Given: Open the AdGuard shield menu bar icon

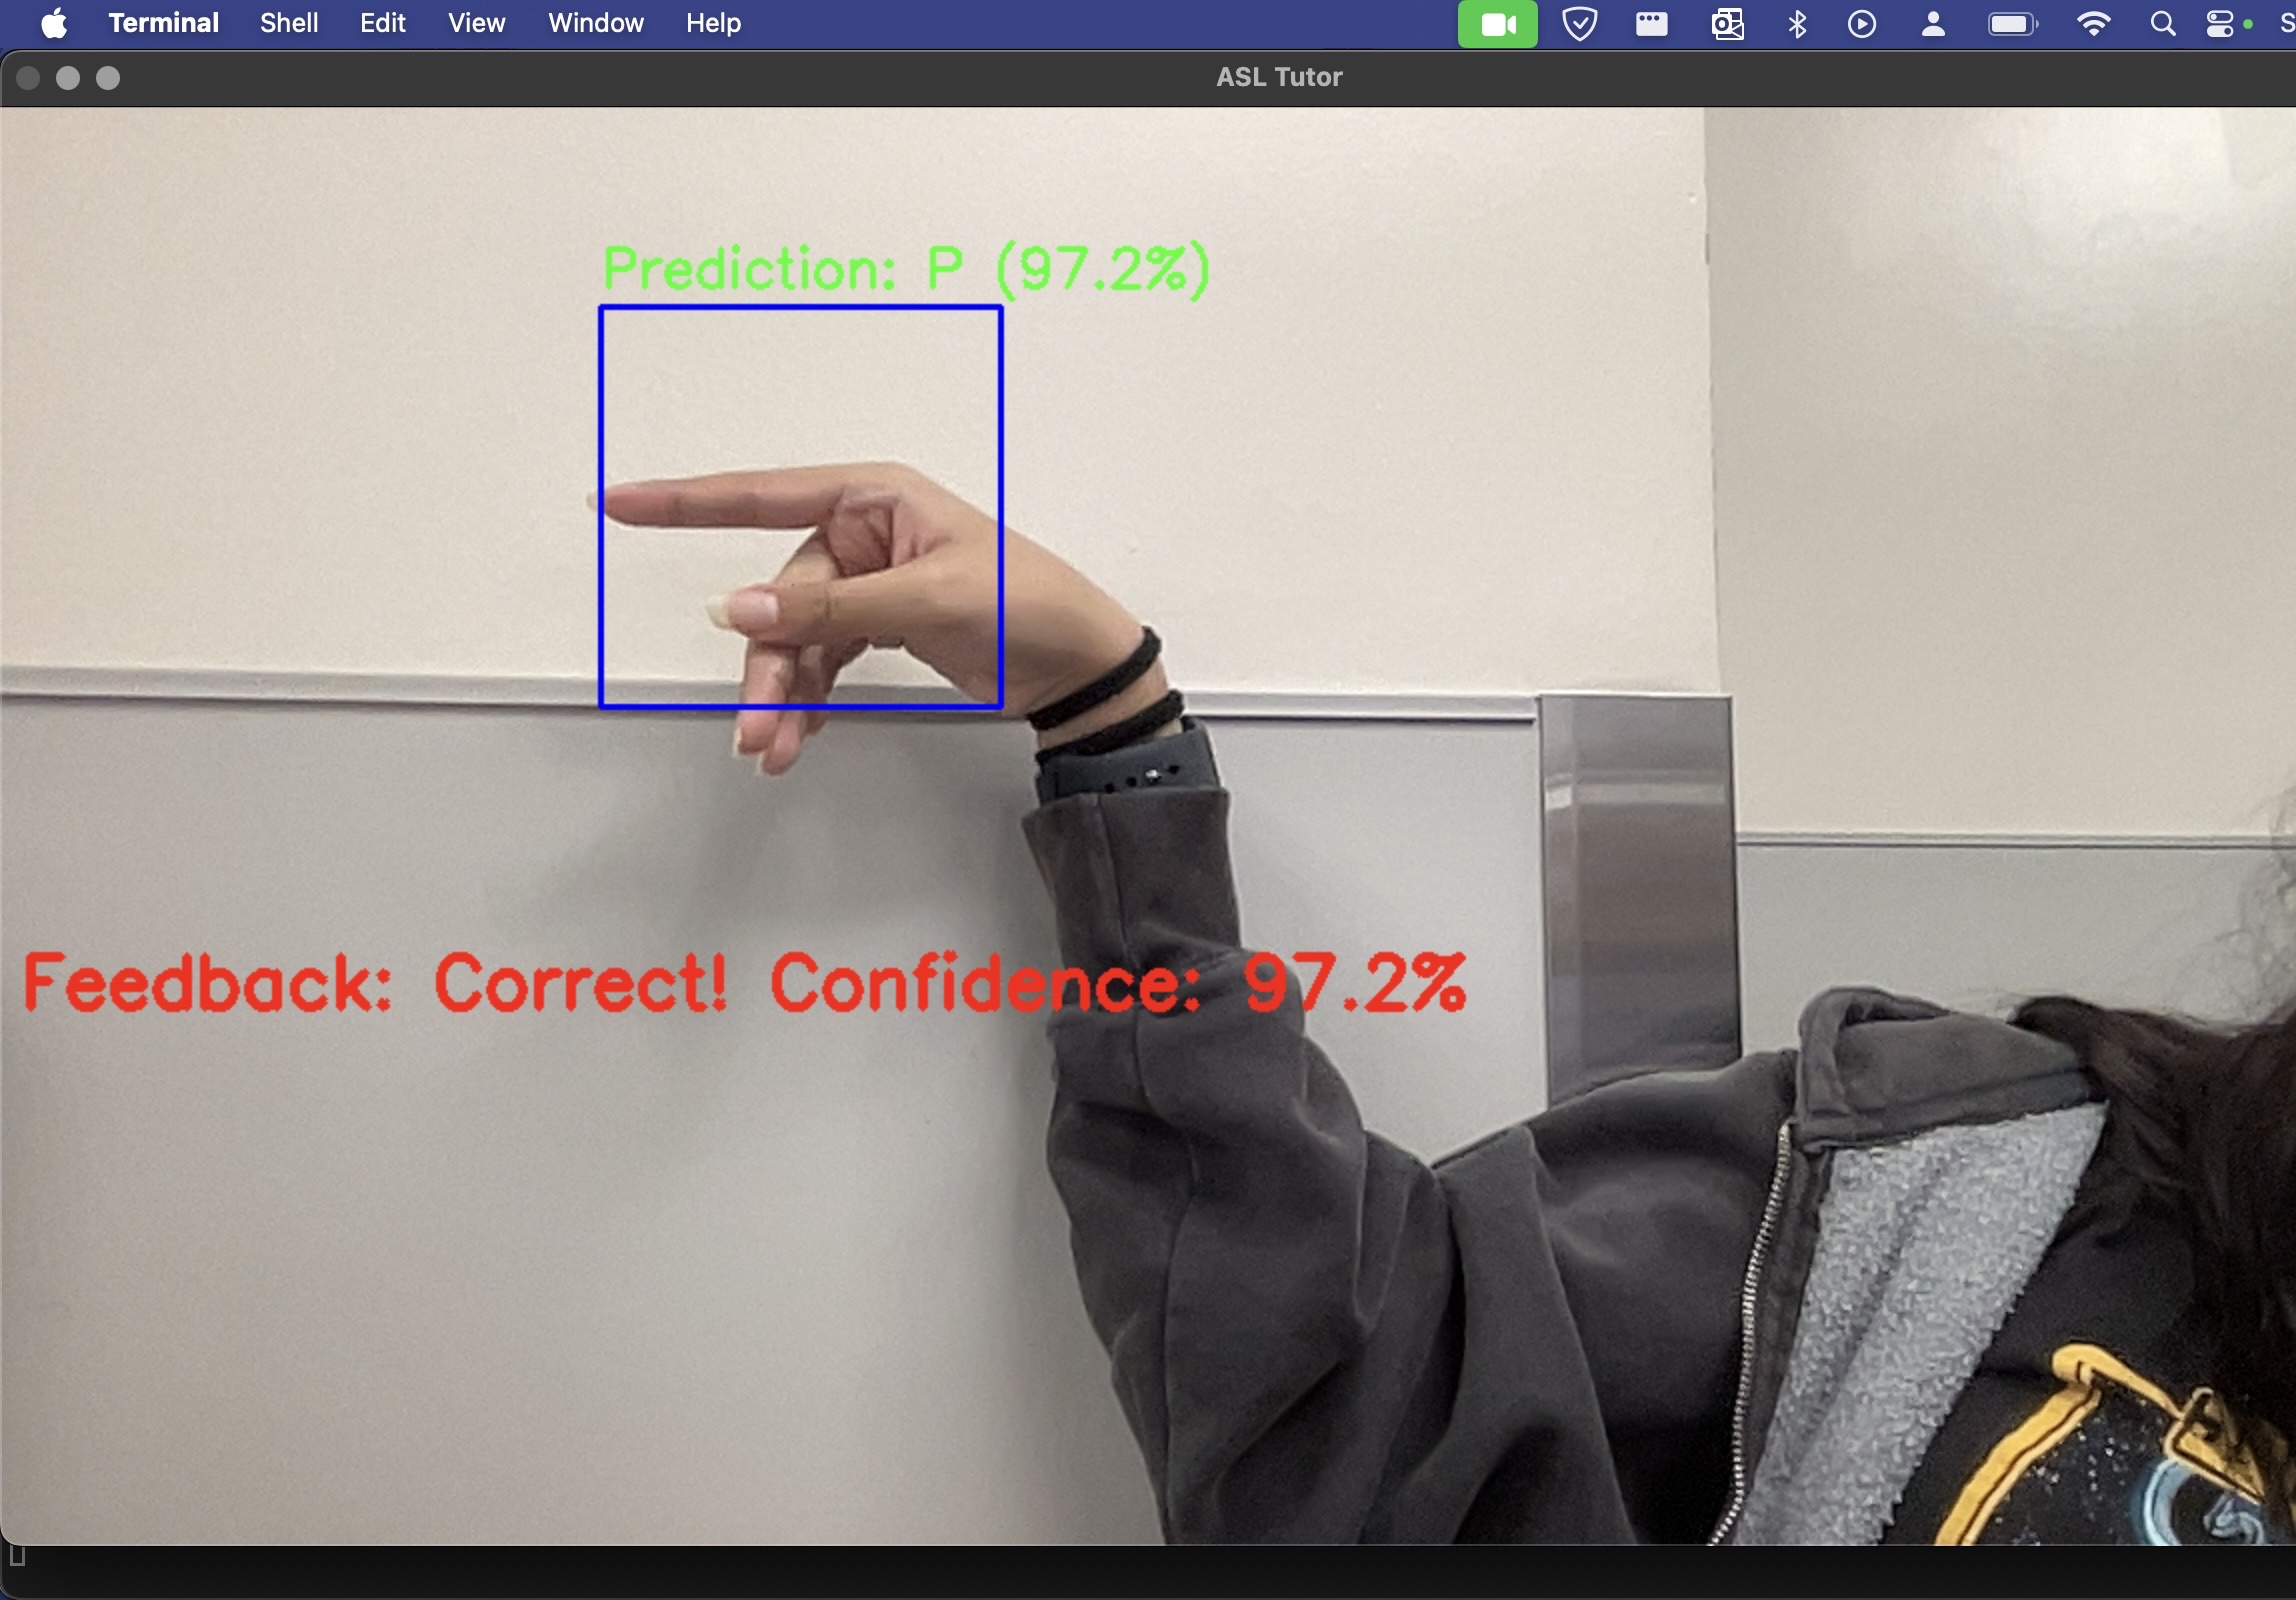Looking at the screenshot, I should [x=1579, y=24].
